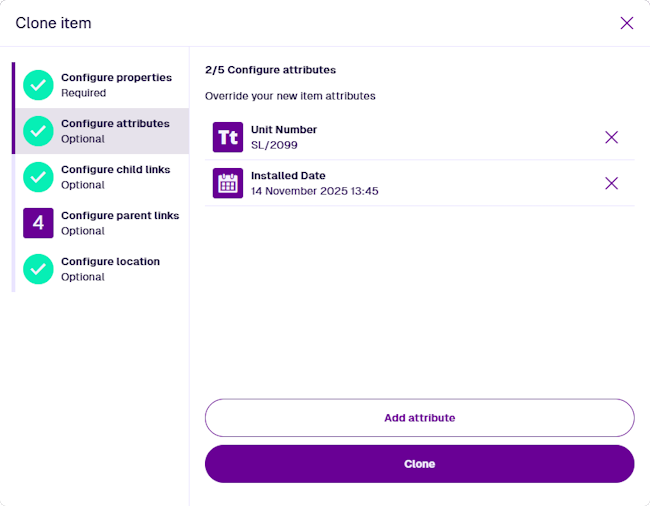650x506 pixels.
Task: Remove the Installed Date attribute
Action: [612, 183]
